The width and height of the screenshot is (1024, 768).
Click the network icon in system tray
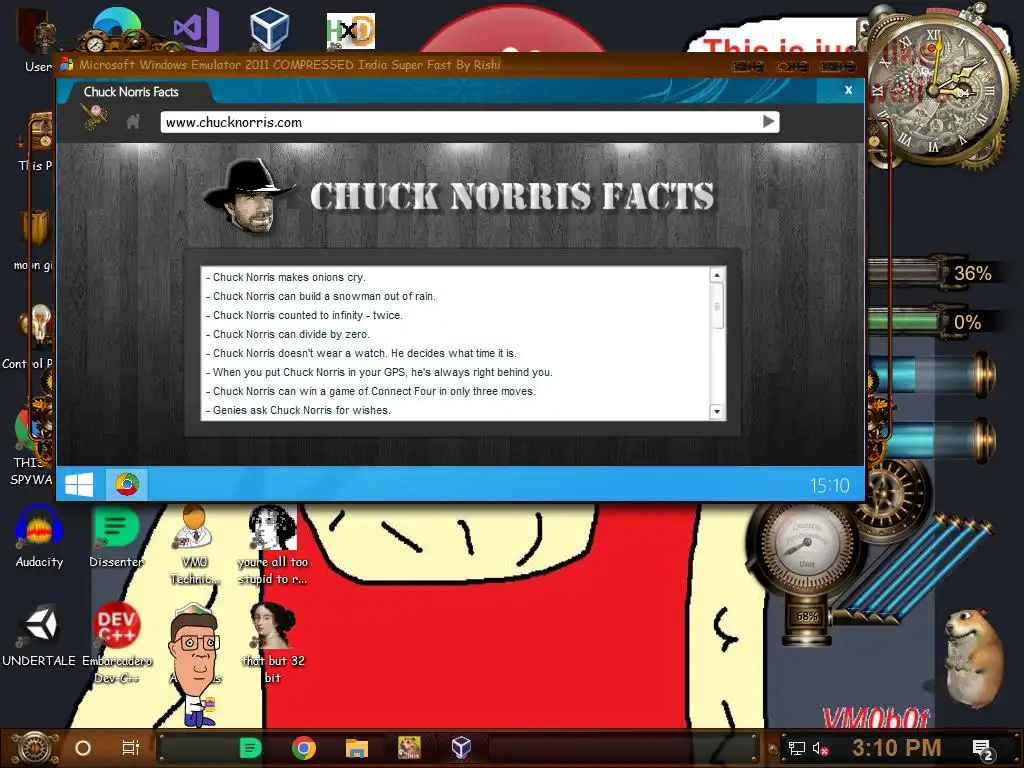point(797,748)
